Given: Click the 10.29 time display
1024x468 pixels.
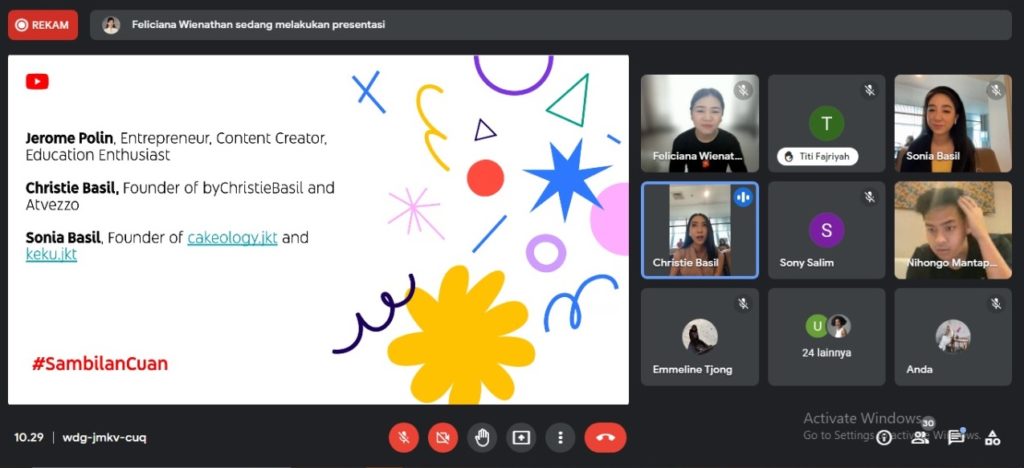Looking at the screenshot, I should [29, 437].
